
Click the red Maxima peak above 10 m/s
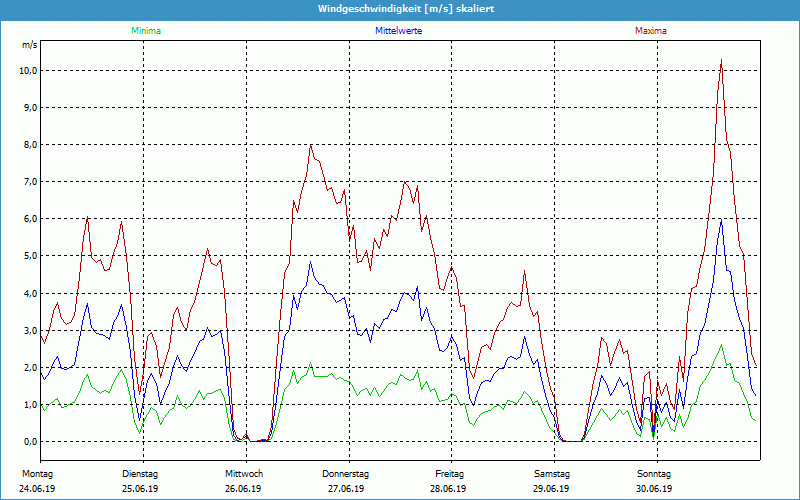coord(721,60)
